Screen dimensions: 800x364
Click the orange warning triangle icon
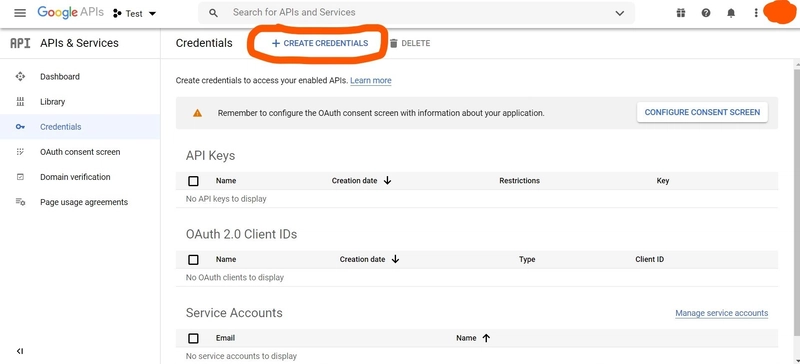tap(197, 113)
